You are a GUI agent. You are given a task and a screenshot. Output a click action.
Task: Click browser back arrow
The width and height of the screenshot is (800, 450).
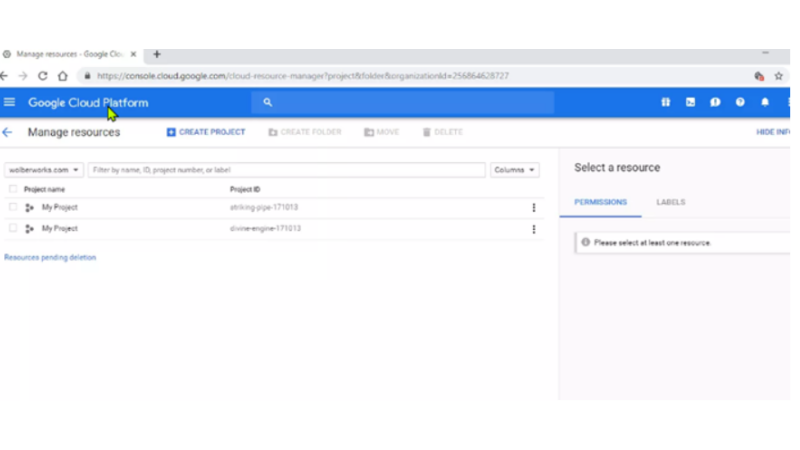click(4, 76)
